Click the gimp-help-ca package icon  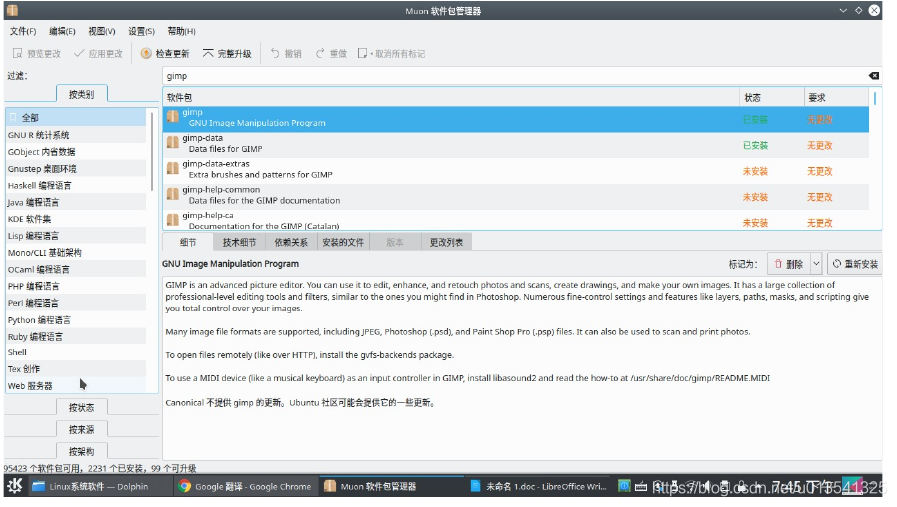tap(173, 220)
